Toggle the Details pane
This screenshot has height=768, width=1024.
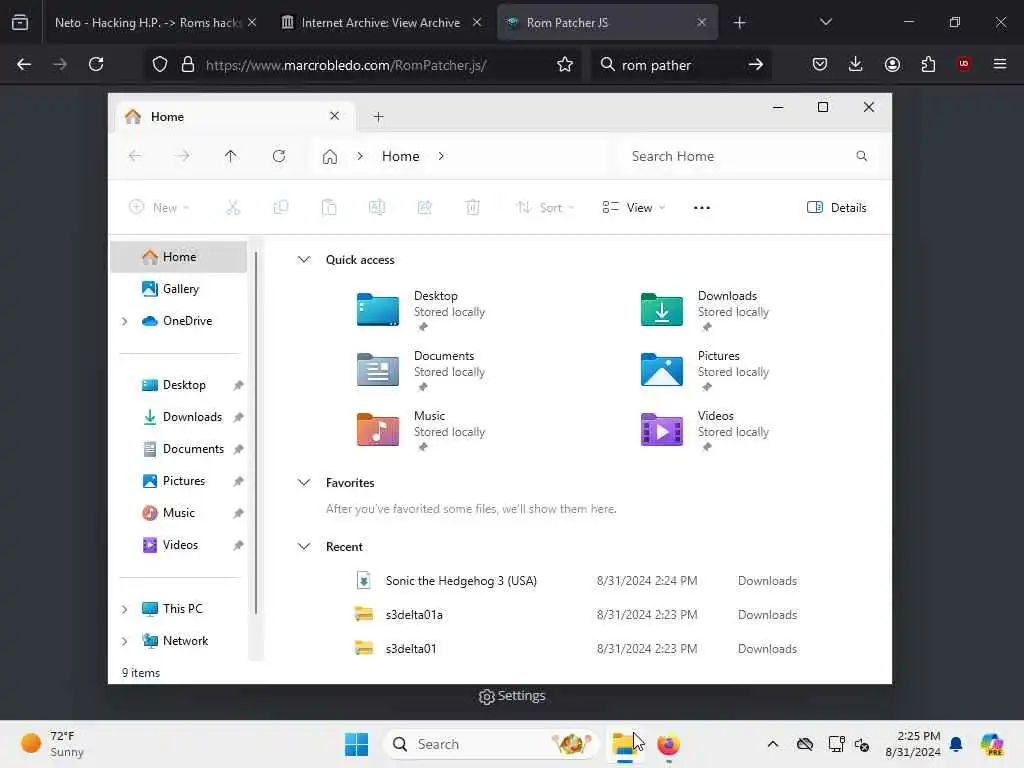(x=837, y=208)
